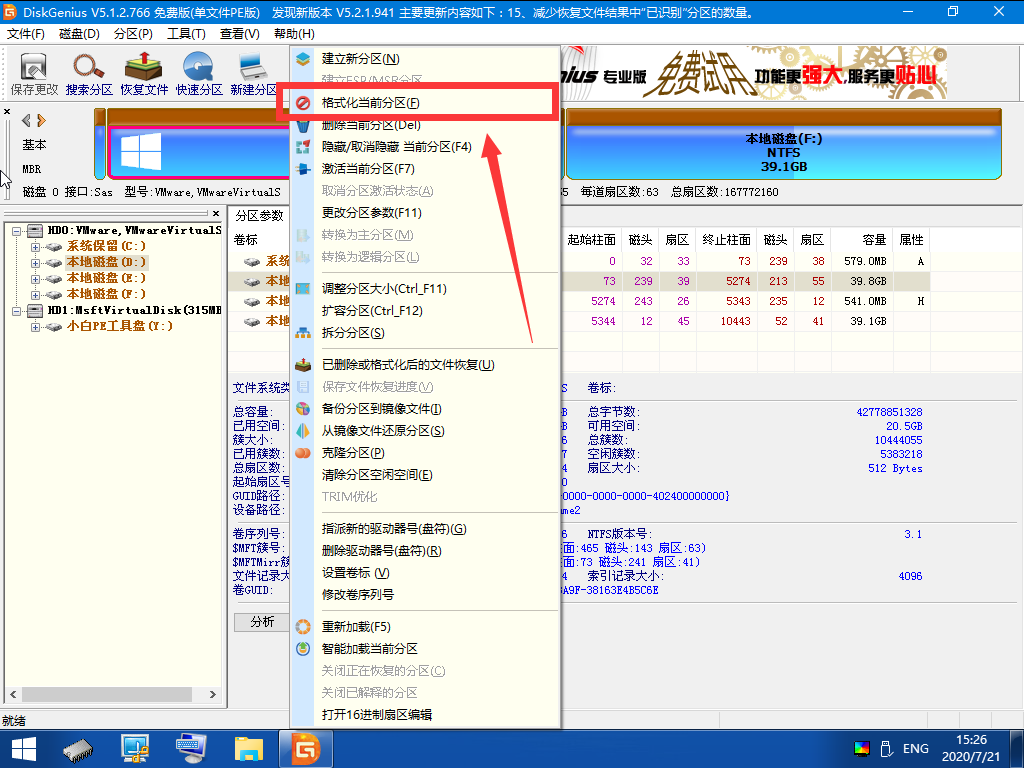Select 格式化当前分区(F) in the context menu
This screenshot has height=768, width=1024.
click(x=370, y=103)
